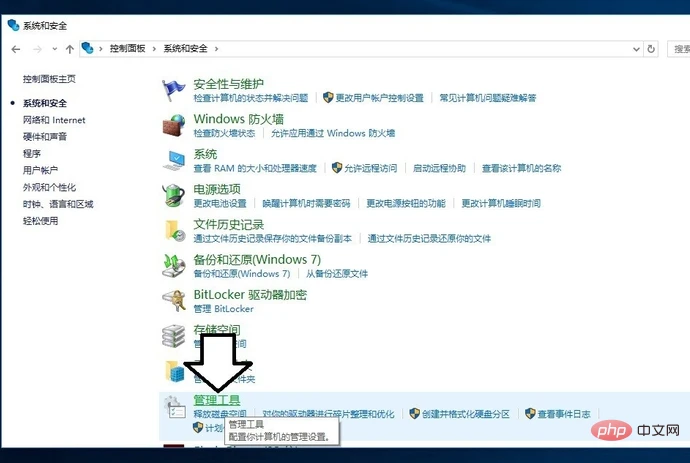Click 允许远程访问 link
Viewport: 690px width, 463px height.
371,168
